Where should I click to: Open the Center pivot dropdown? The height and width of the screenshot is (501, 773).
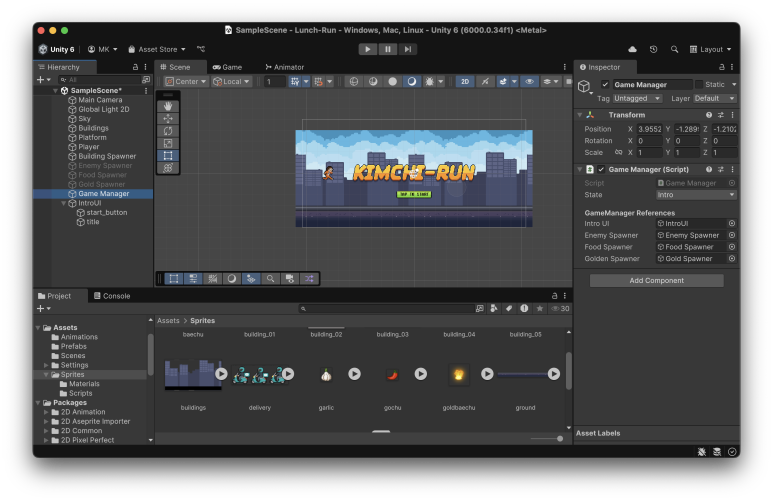click(x=186, y=82)
